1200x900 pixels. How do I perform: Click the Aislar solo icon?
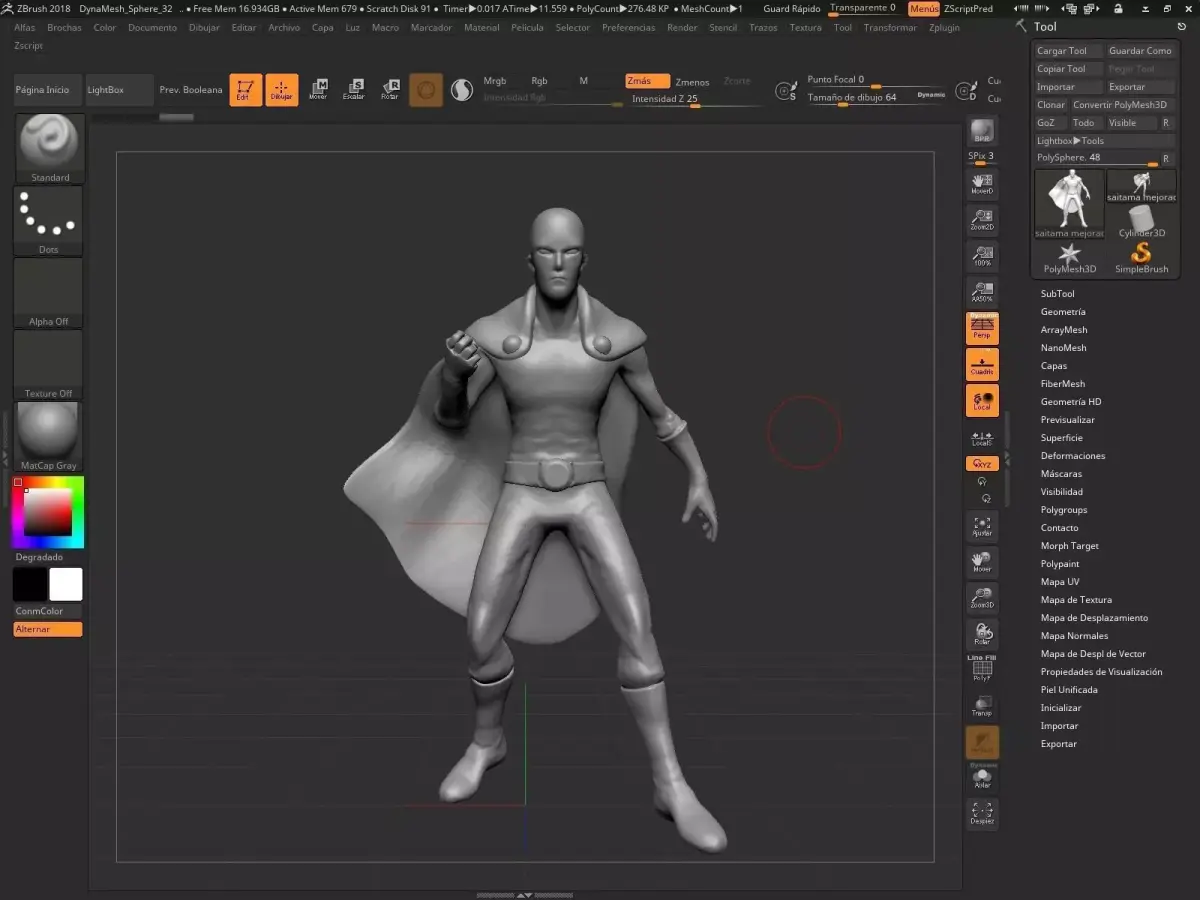click(x=982, y=778)
